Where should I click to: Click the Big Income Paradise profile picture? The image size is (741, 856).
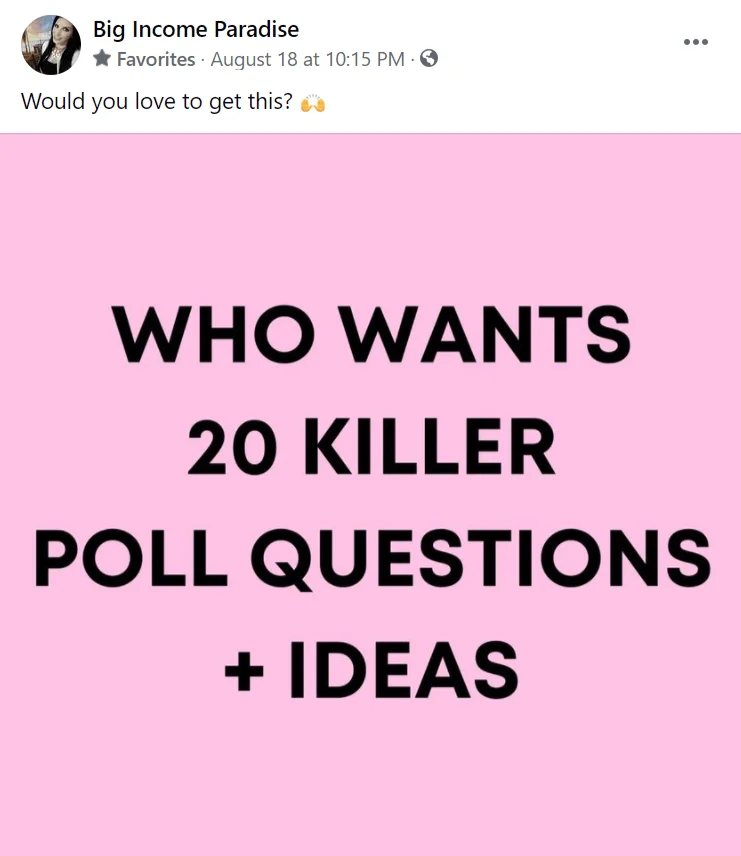(51, 45)
